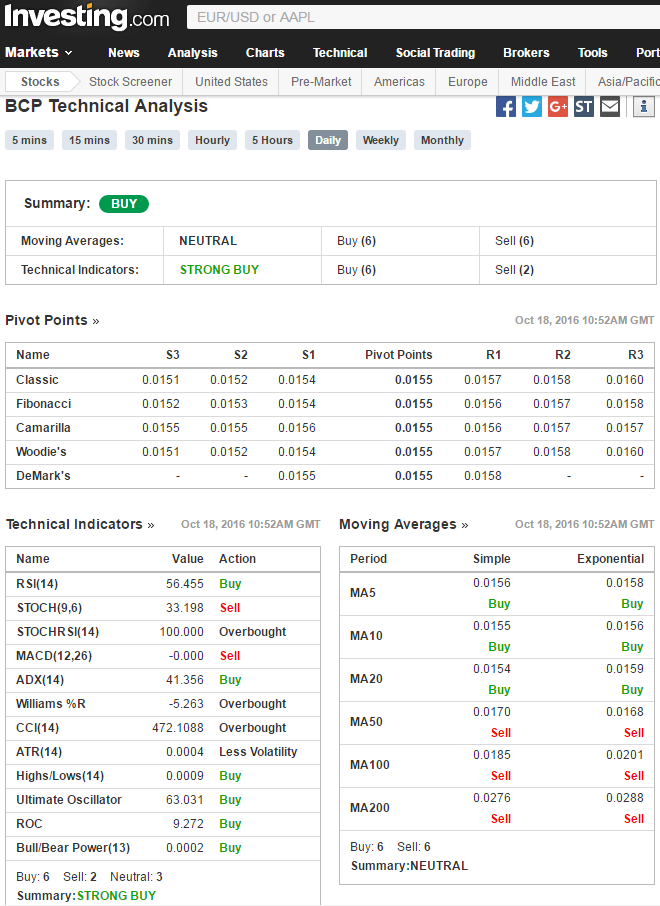Share on StockTwits via ST icon
Image resolution: width=660 pixels, height=906 pixels.
click(584, 106)
